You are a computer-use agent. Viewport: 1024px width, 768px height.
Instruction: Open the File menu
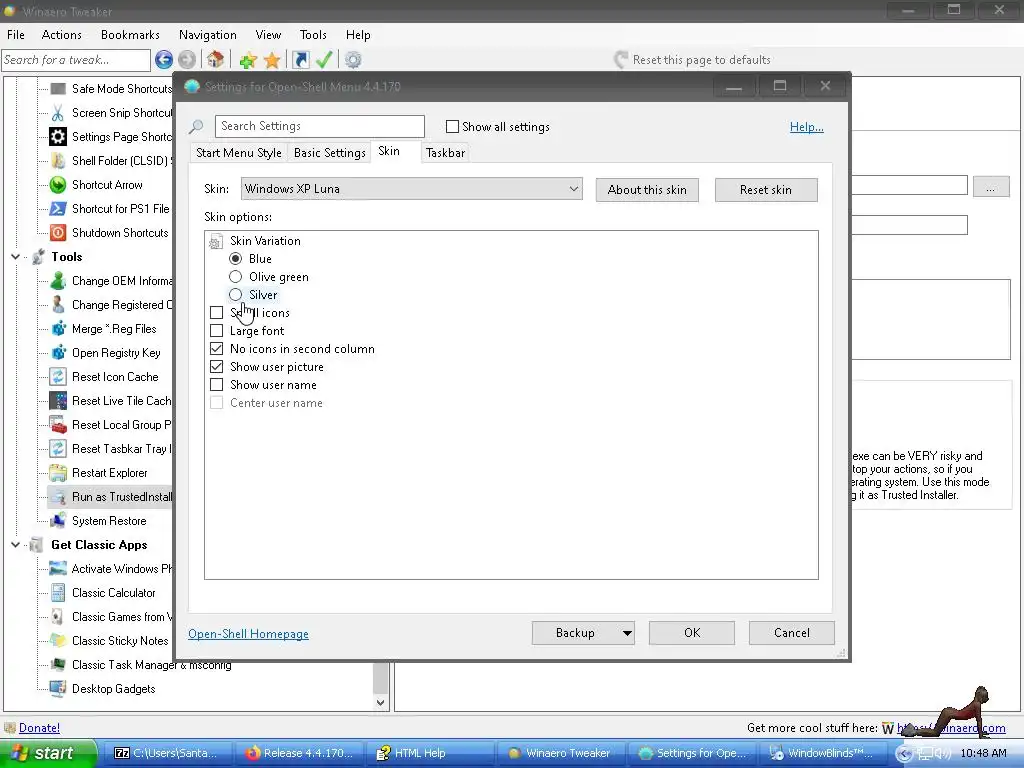pyautogui.click(x=16, y=35)
